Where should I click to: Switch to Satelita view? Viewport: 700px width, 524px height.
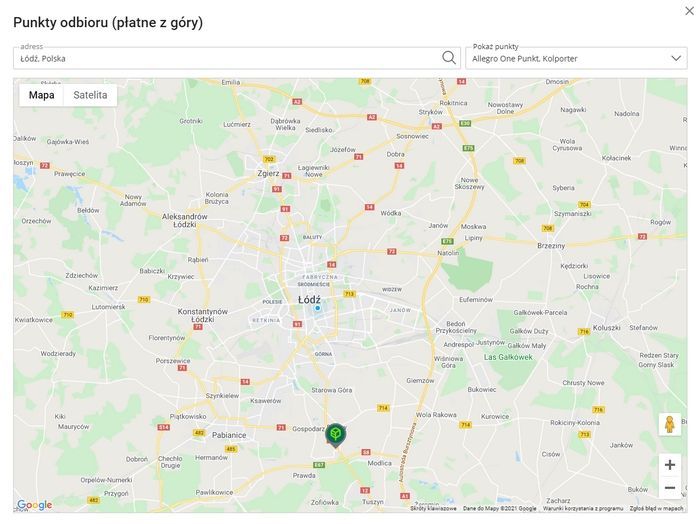point(90,95)
